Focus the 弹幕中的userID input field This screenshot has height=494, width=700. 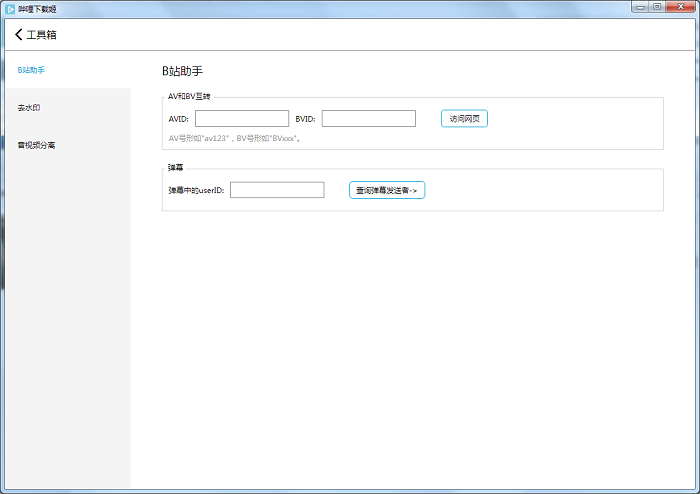click(277, 190)
